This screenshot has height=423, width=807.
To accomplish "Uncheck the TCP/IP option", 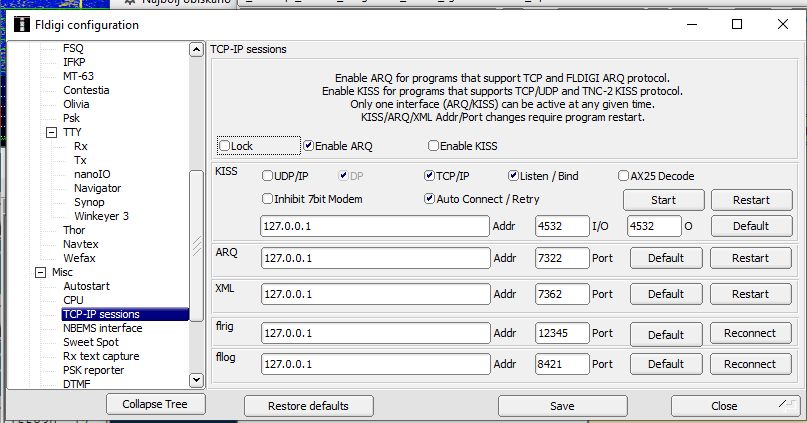I will click(x=429, y=176).
